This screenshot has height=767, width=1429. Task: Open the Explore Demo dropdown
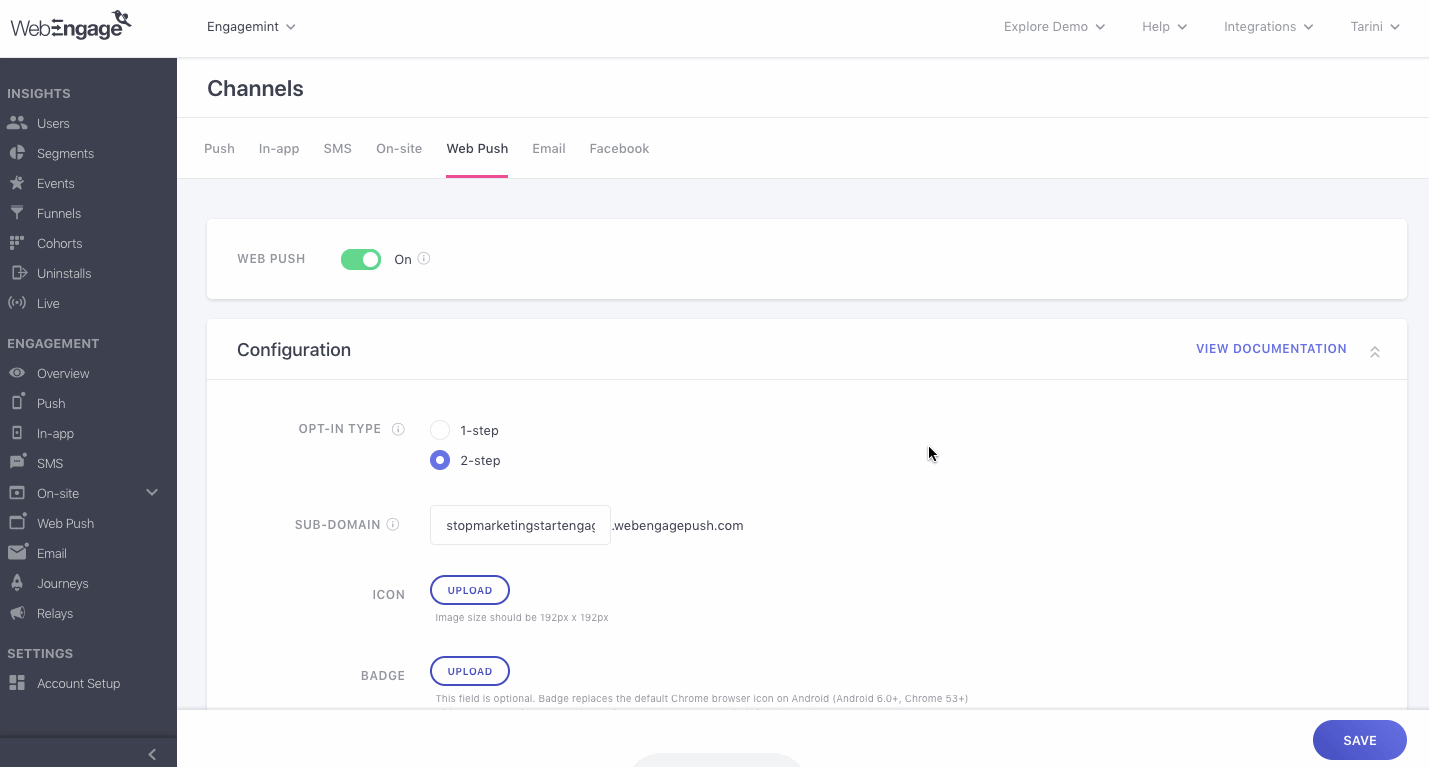(x=1054, y=27)
